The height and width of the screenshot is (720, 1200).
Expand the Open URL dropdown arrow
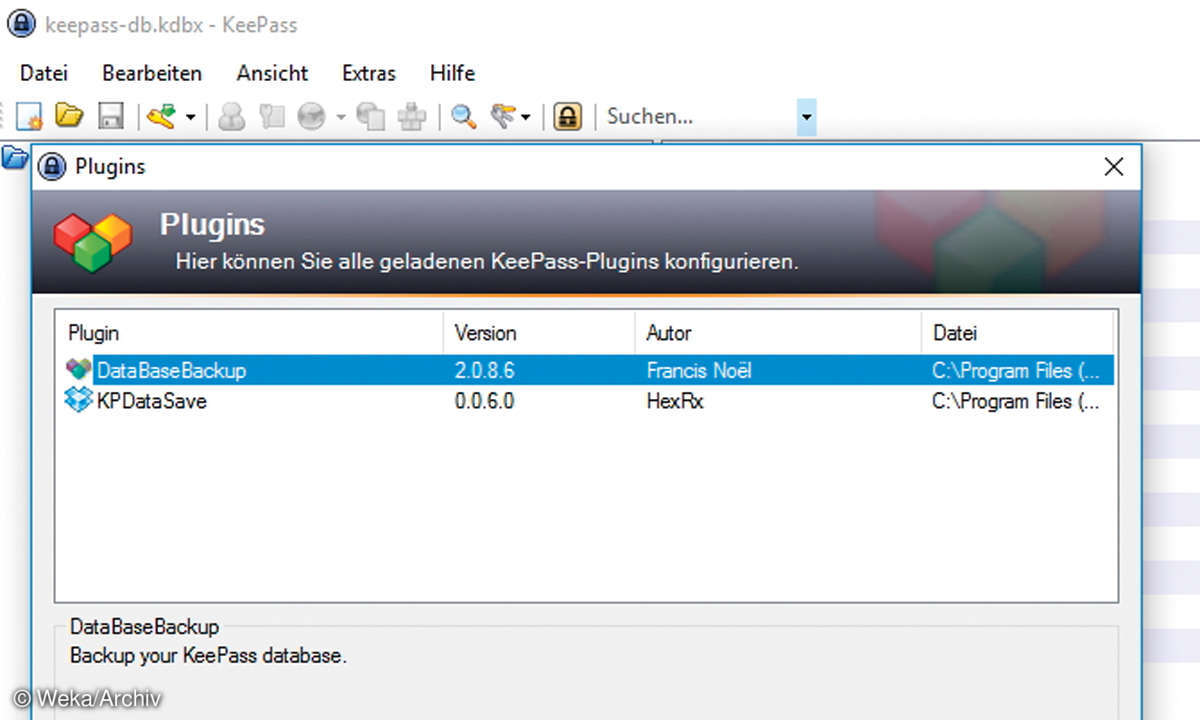[x=340, y=118]
